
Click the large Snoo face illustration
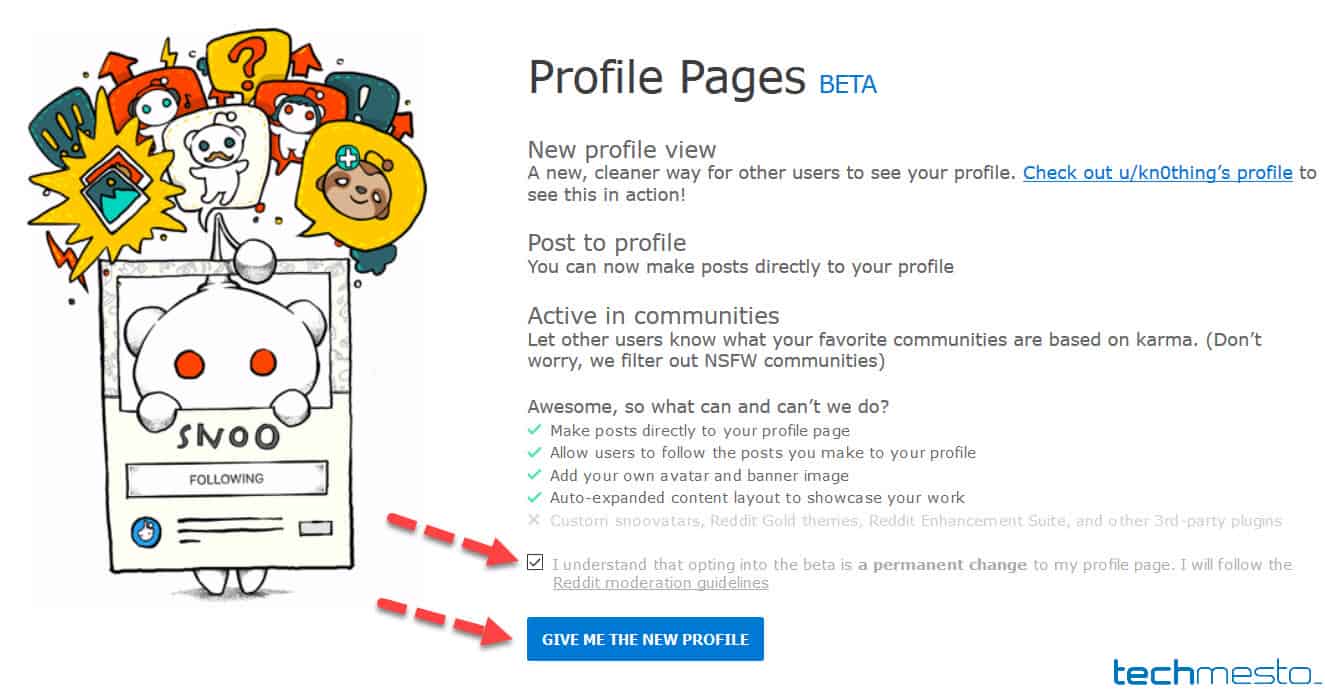230,350
